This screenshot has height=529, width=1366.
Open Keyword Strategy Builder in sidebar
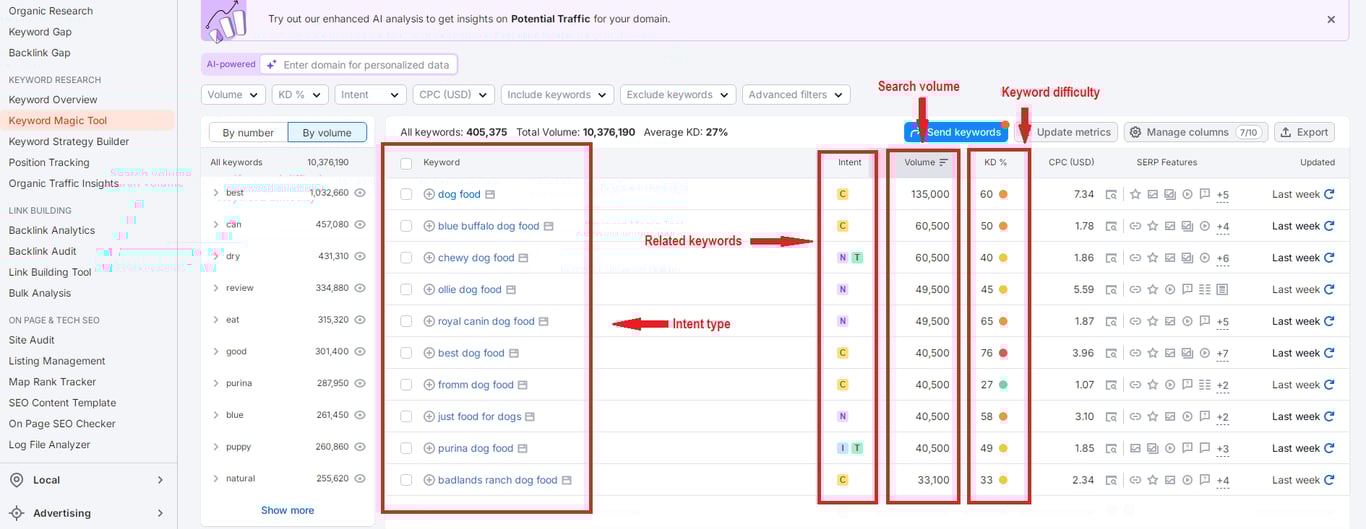(69, 142)
